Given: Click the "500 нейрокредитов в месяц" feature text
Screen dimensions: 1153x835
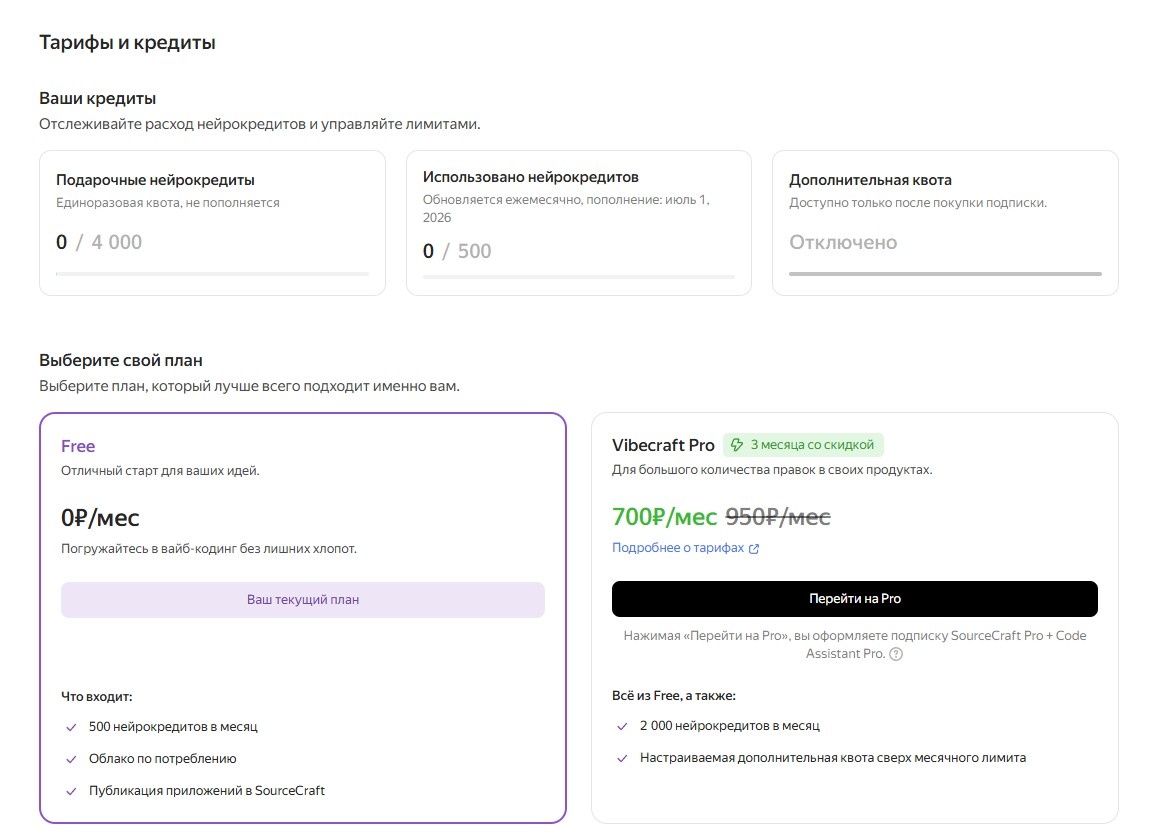Looking at the screenshot, I should click(x=173, y=727).
